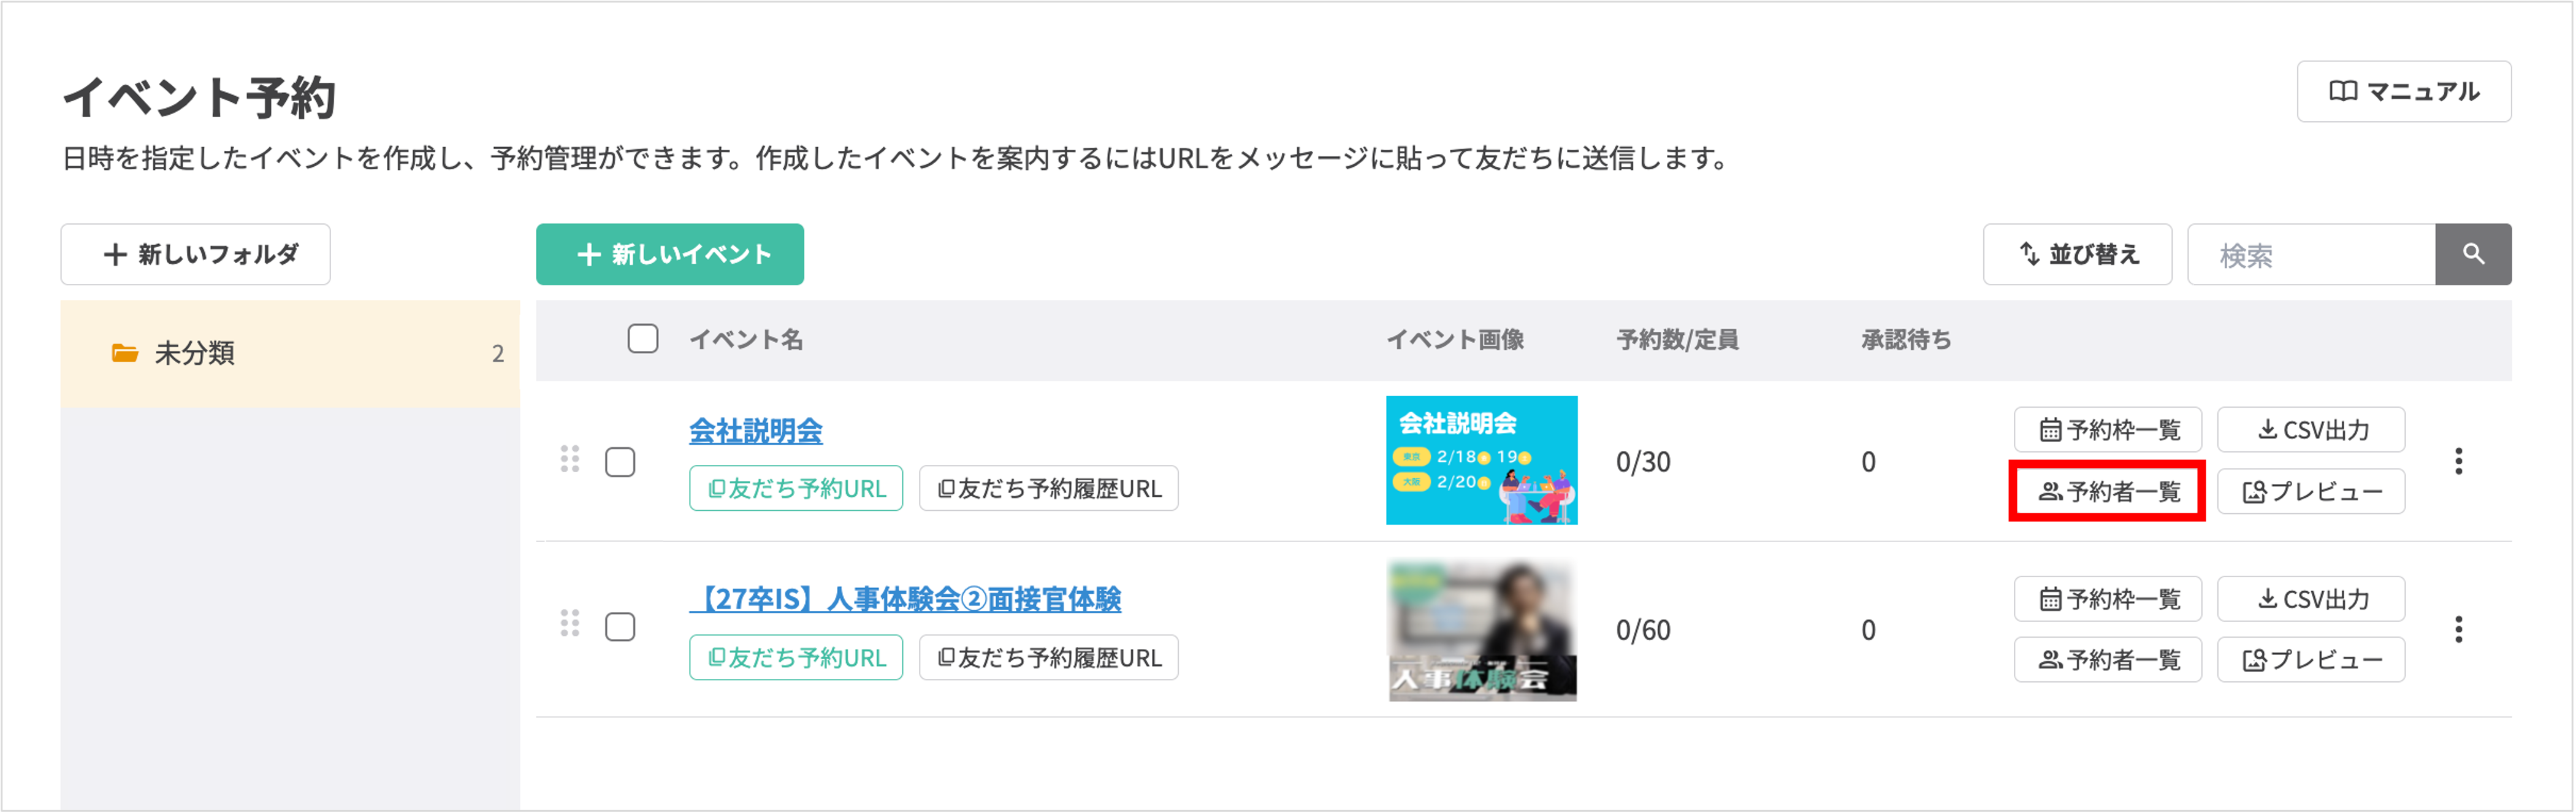Open the マニュアル guide via book icon
This screenshot has height=812, width=2576.
click(x=2404, y=91)
